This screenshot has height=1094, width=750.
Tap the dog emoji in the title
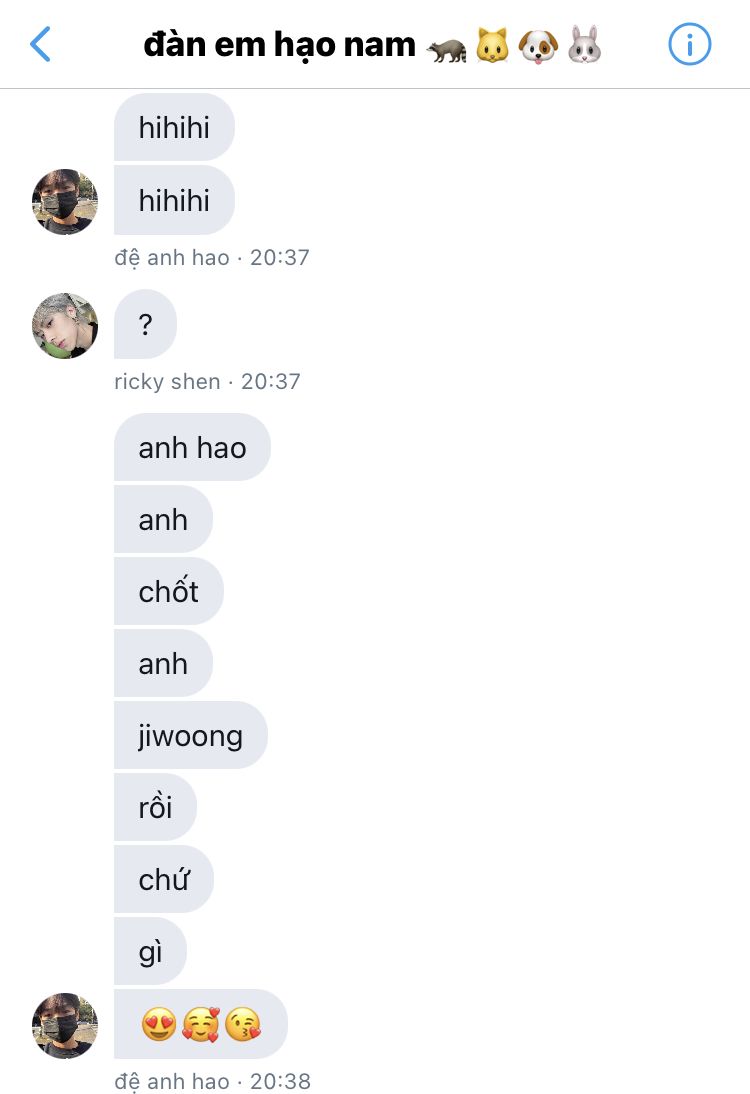click(x=538, y=46)
